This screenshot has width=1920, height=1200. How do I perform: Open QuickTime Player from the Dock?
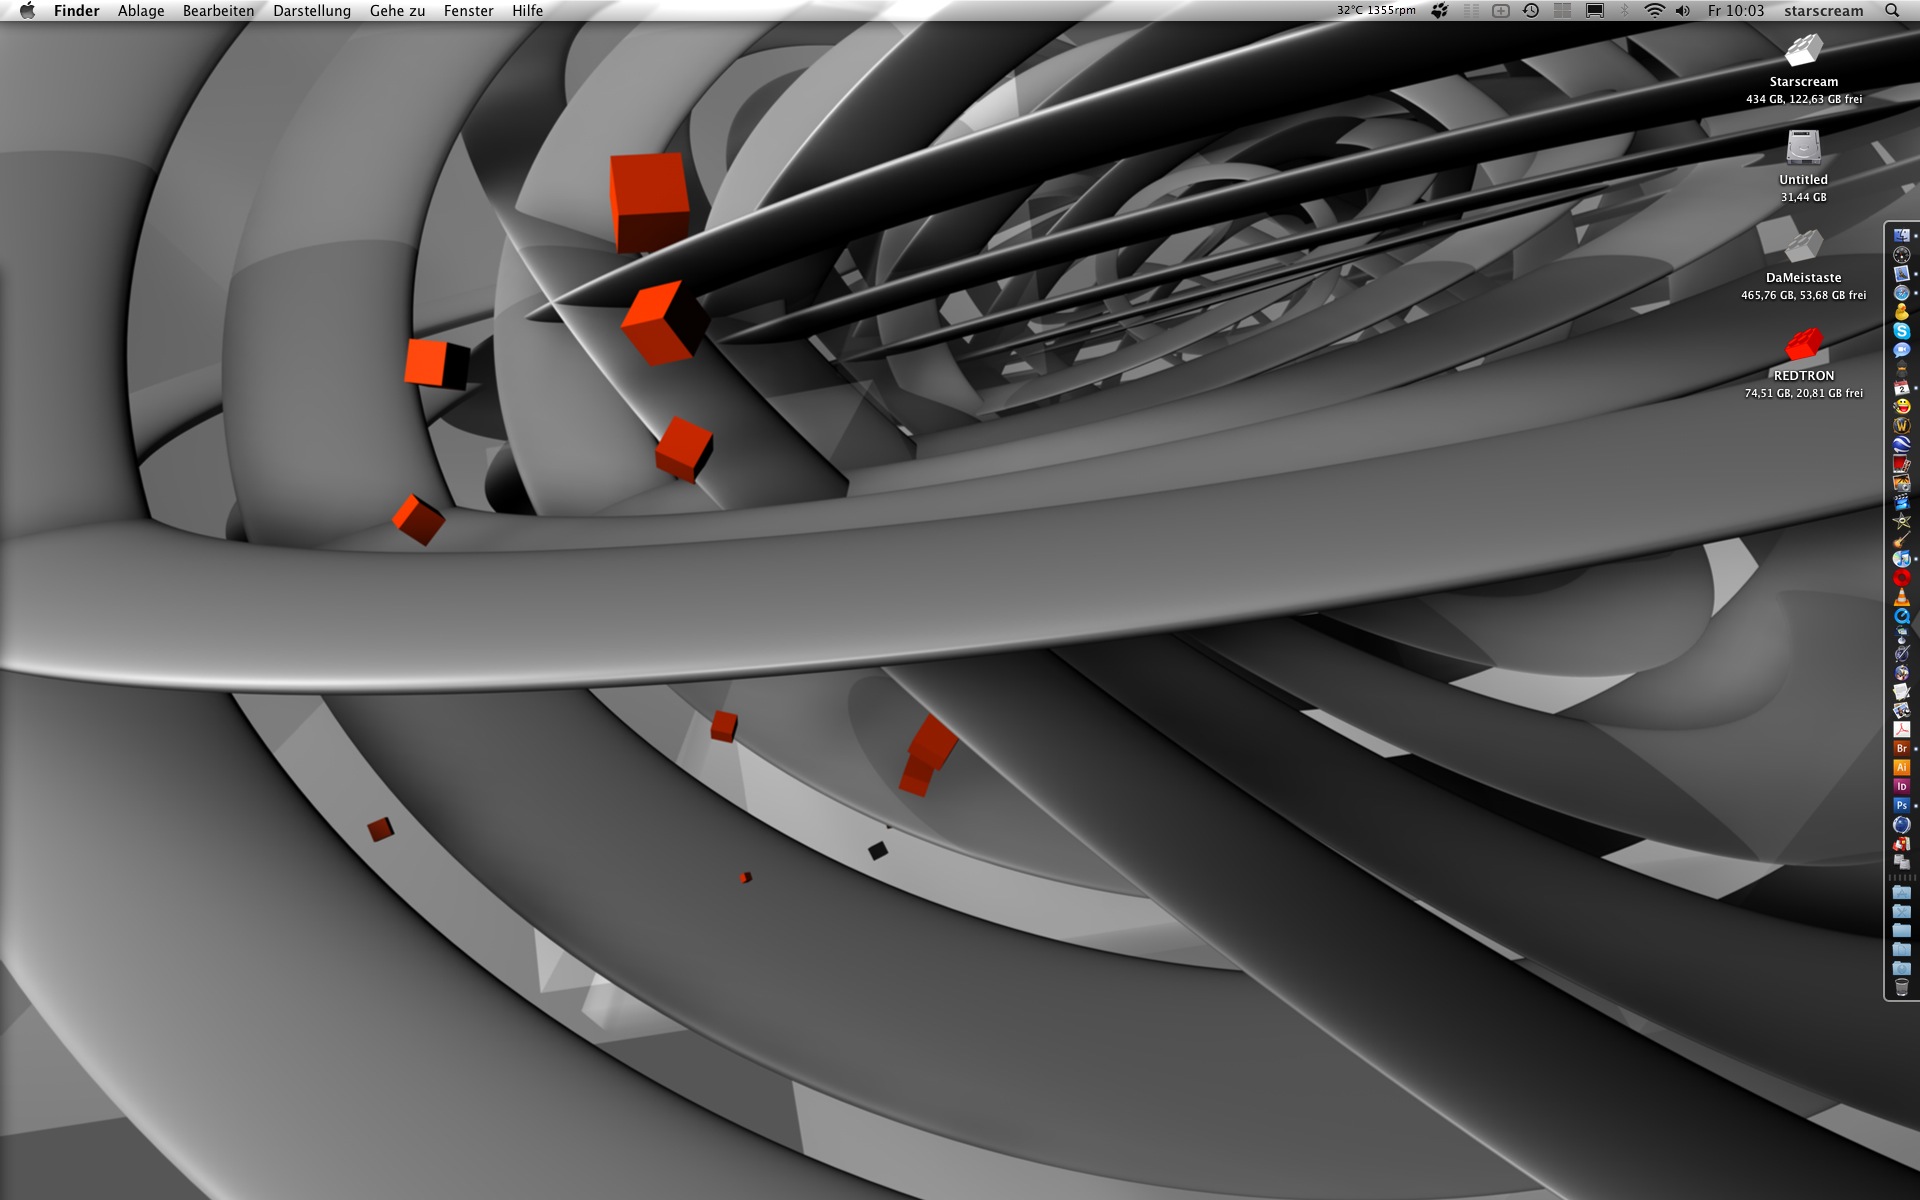(x=1902, y=616)
